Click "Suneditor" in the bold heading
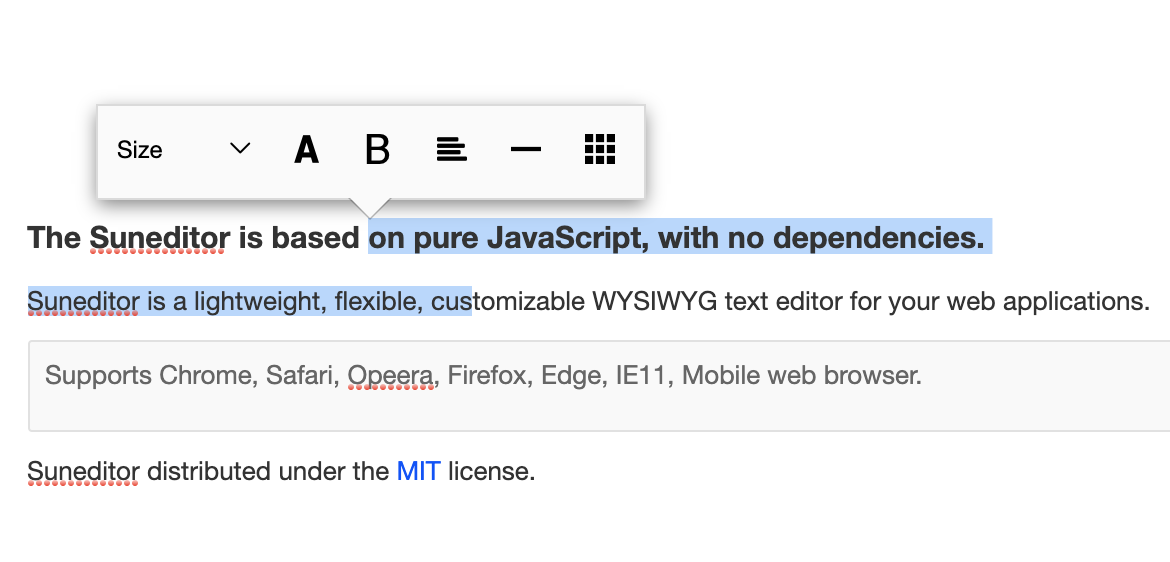 158,238
